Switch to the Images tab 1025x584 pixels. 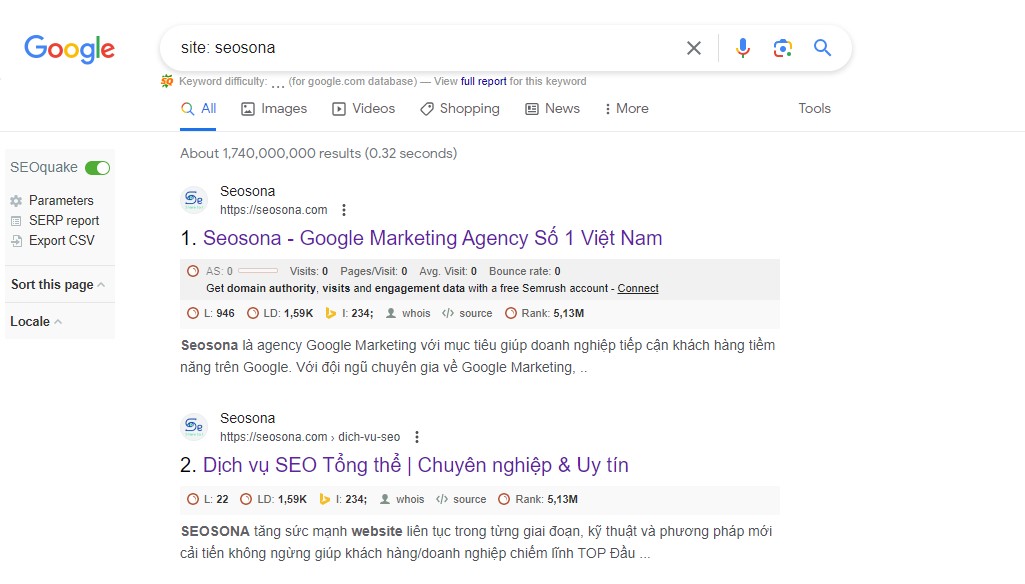274,109
